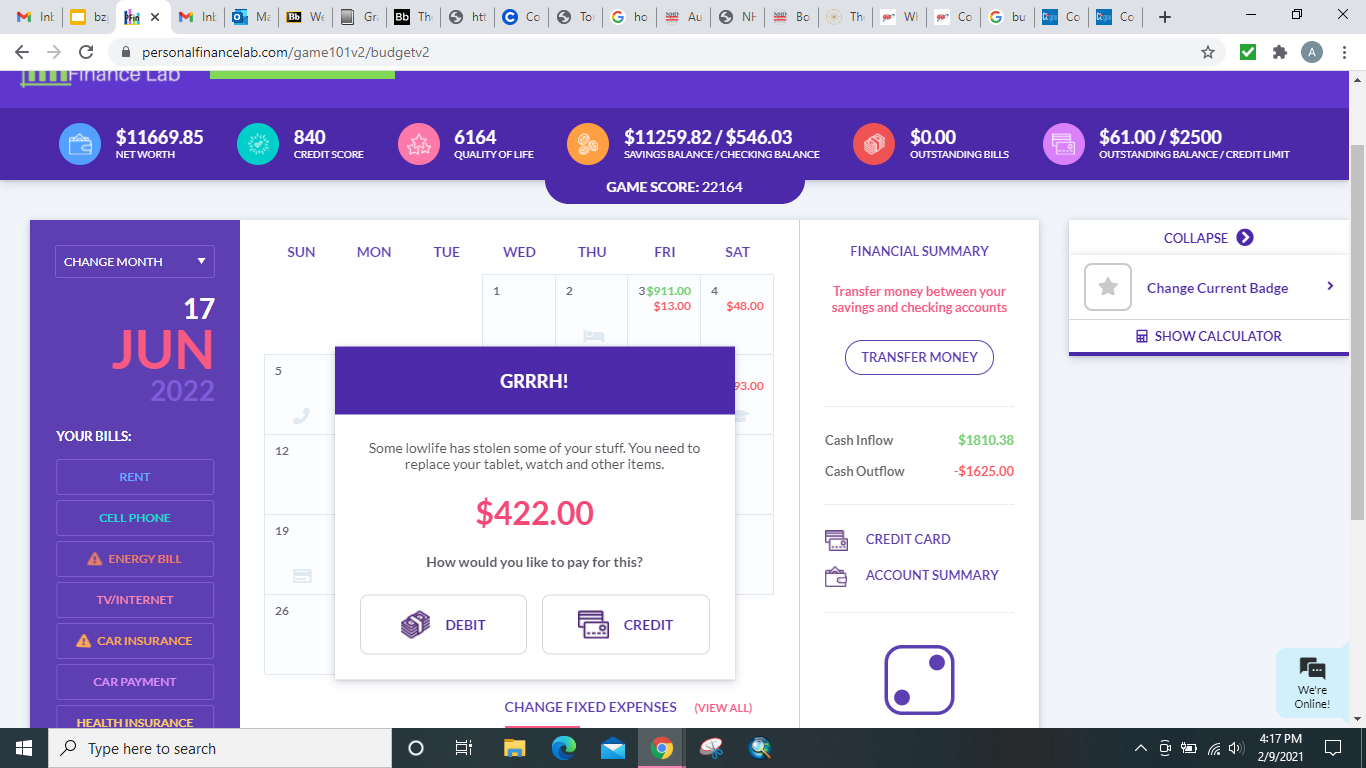Collapse the right panel with the chevron

[x=1244, y=238]
